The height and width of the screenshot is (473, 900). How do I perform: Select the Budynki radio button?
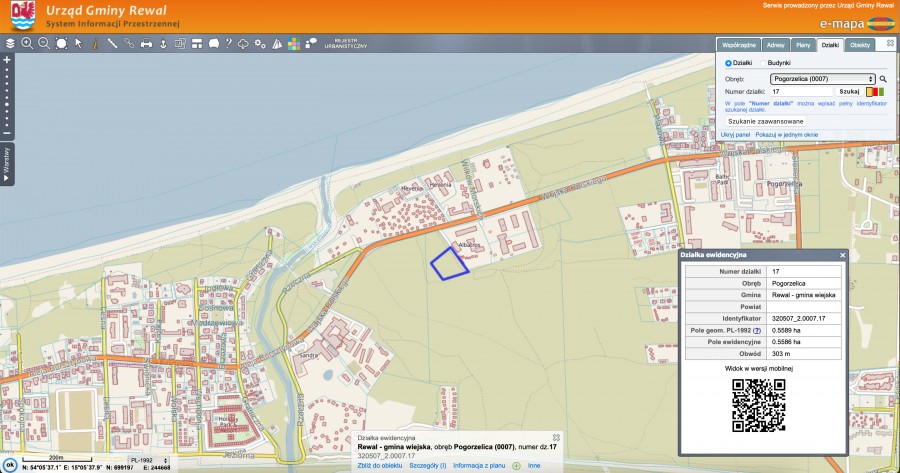click(x=762, y=63)
